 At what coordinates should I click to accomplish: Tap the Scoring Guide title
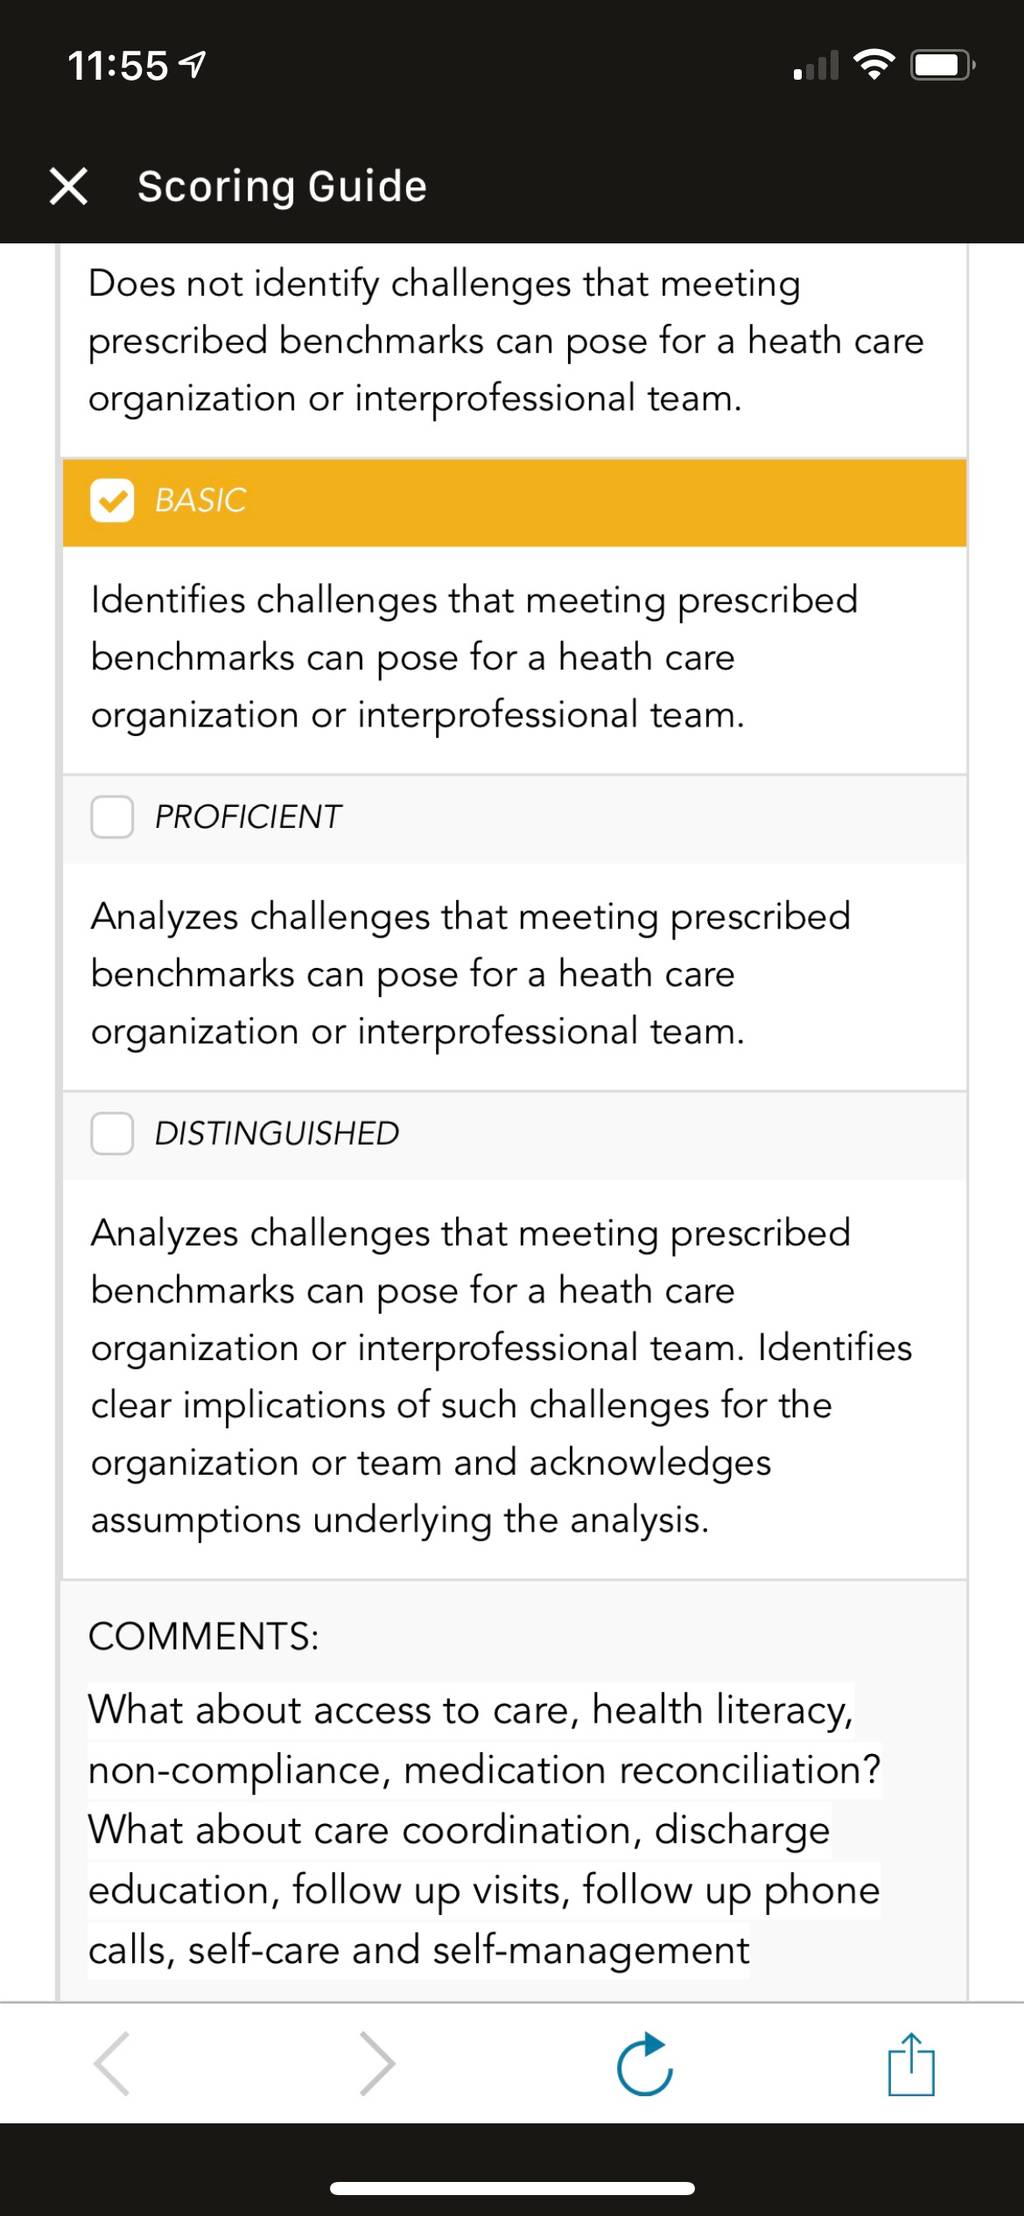(282, 186)
